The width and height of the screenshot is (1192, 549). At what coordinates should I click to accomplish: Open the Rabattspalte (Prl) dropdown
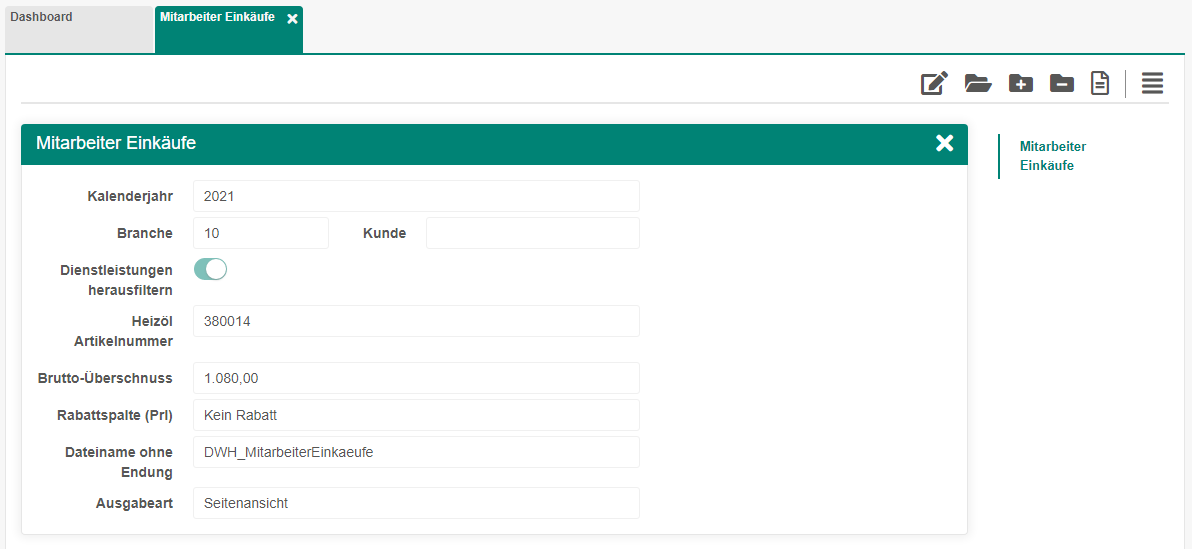point(415,415)
